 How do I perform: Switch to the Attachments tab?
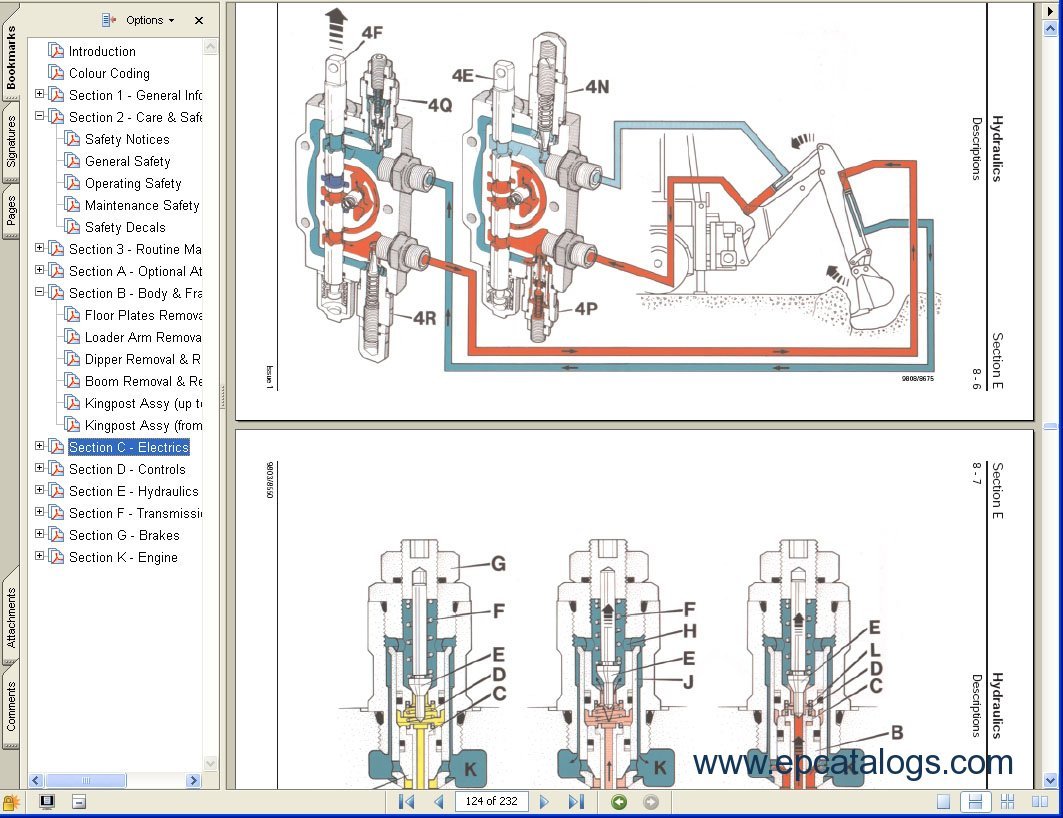pyautogui.click(x=10, y=617)
